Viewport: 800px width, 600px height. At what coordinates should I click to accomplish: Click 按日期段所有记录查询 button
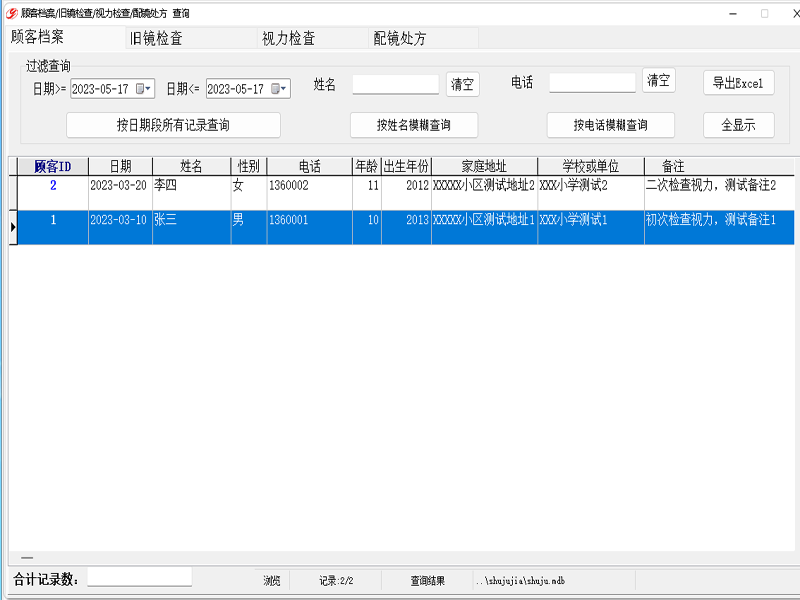coord(173,125)
